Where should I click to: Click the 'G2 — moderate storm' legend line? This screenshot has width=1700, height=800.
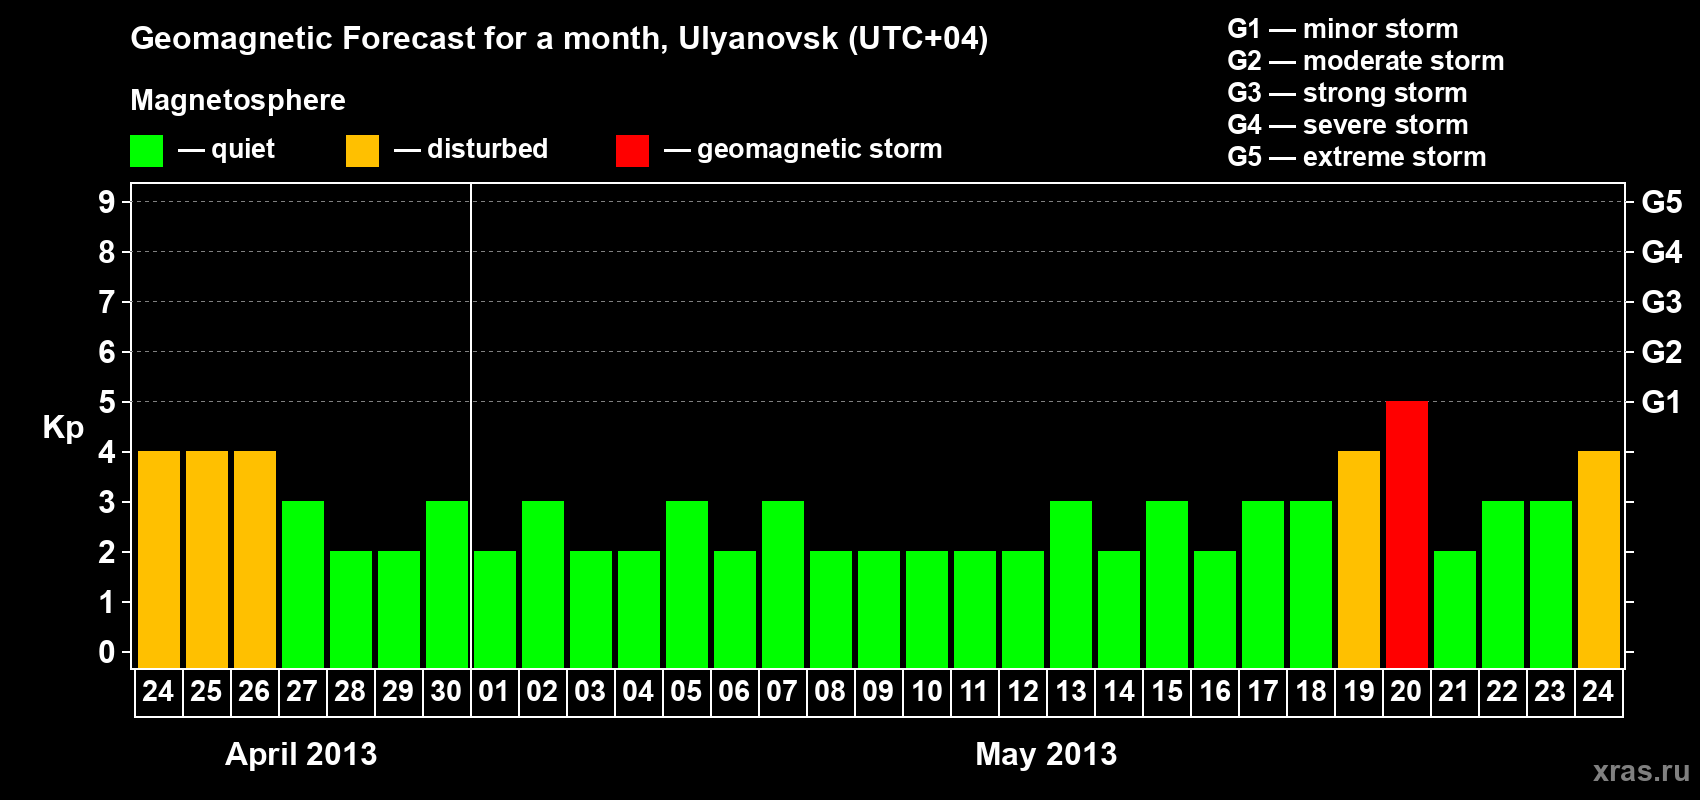tap(1366, 61)
